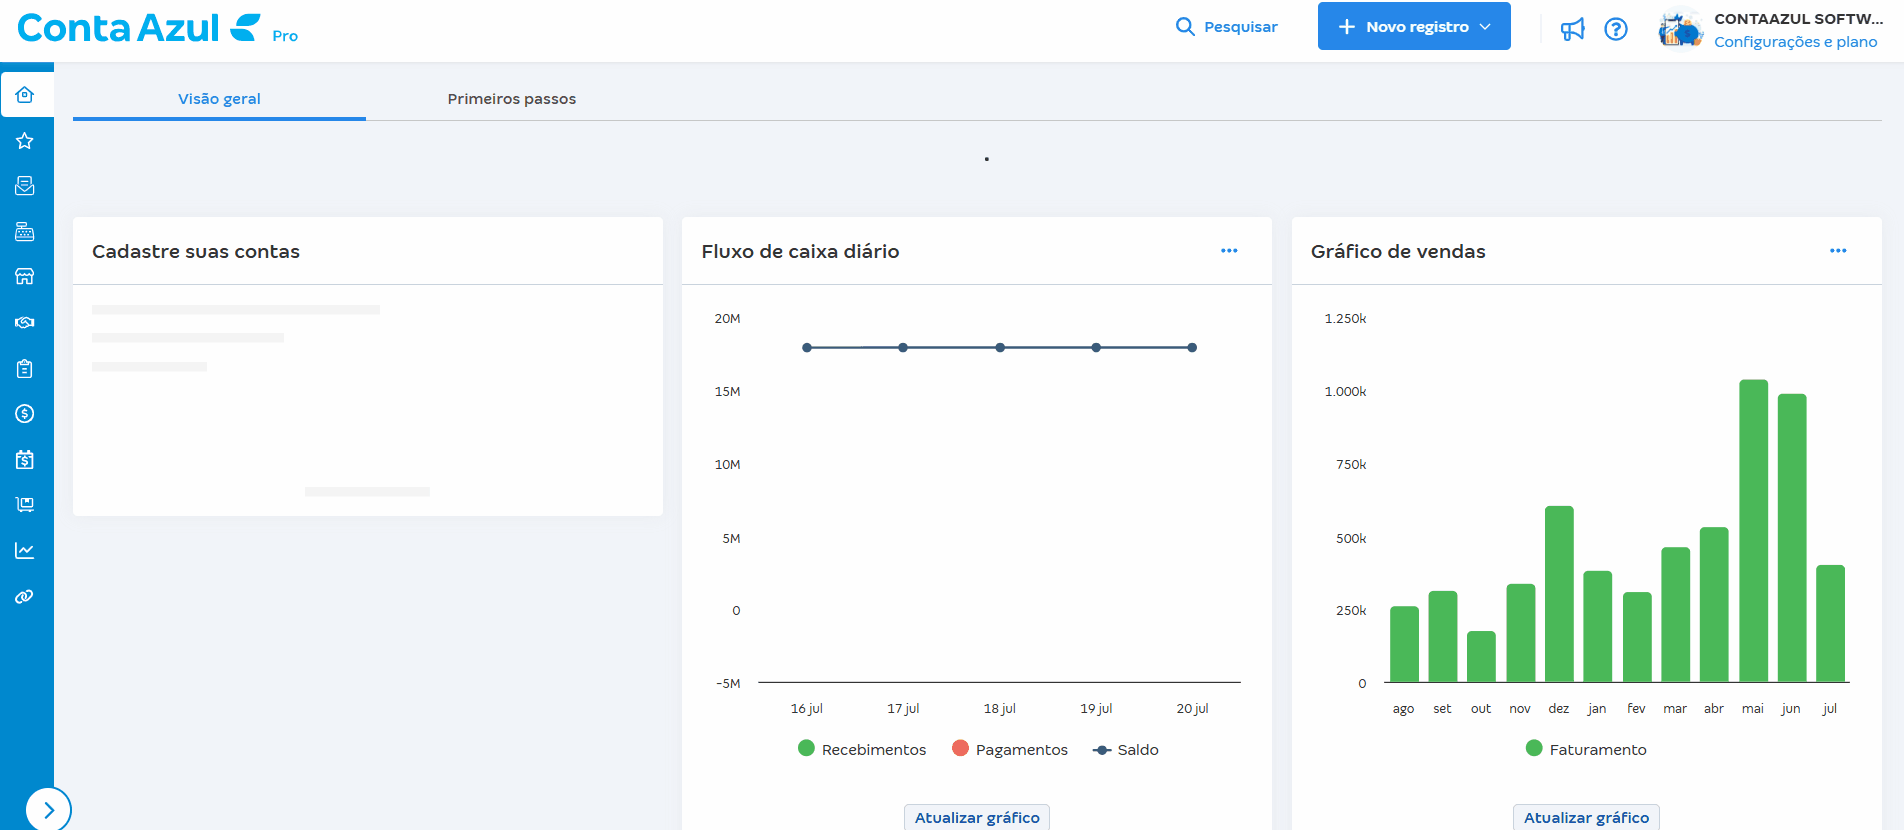Open the dollar coin icon in sidebar
Viewport: 1904px width, 830px height.
[25, 414]
